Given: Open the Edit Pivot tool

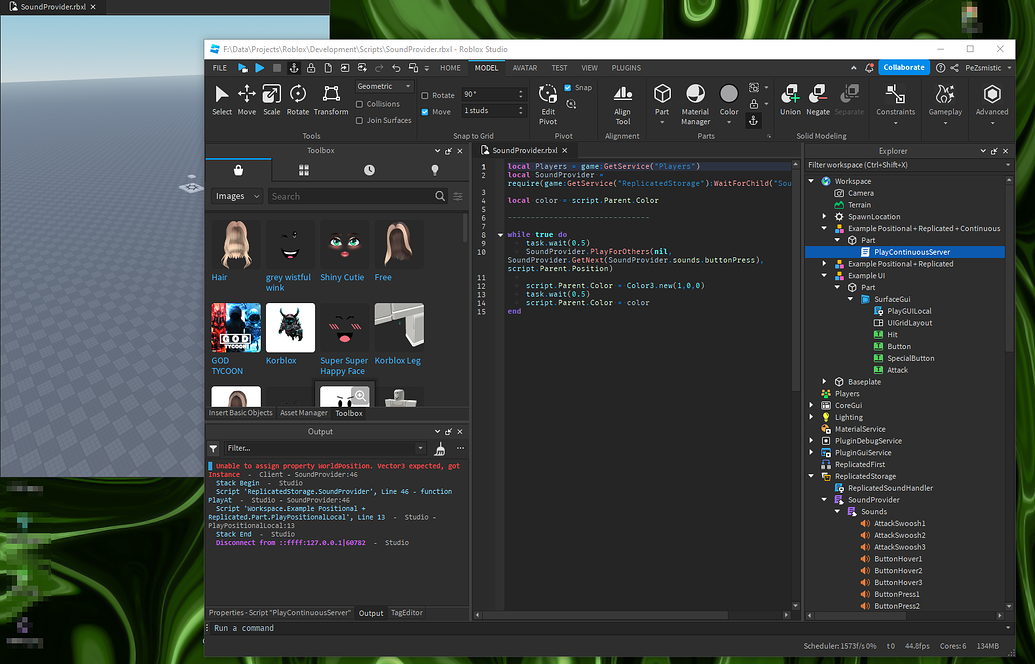Looking at the screenshot, I should (548, 104).
